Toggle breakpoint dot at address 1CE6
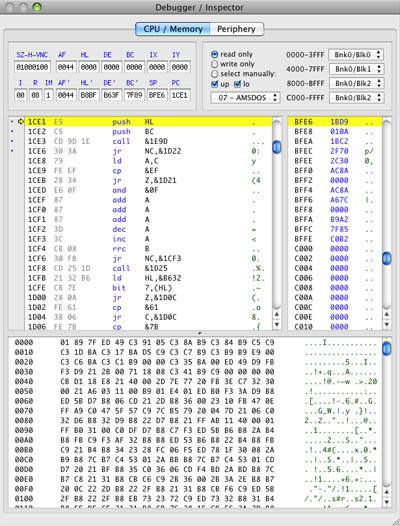The height and width of the screenshot is (526, 400). [12, 151]
